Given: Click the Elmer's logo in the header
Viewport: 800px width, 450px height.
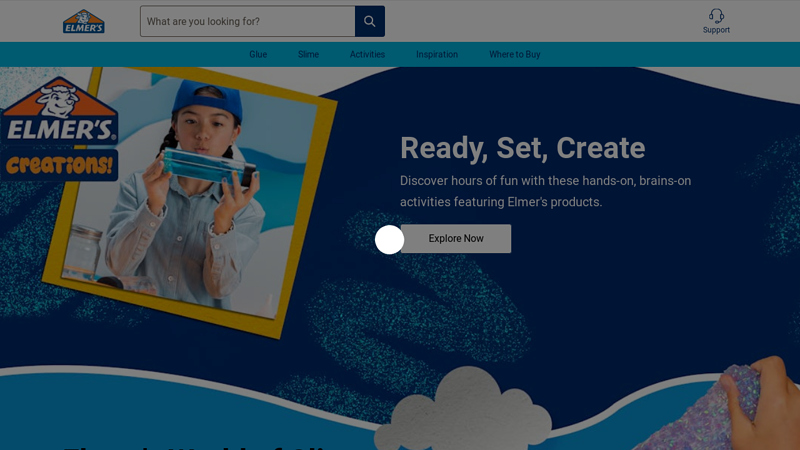Looking at the screenshot, I should coord(84,21).
